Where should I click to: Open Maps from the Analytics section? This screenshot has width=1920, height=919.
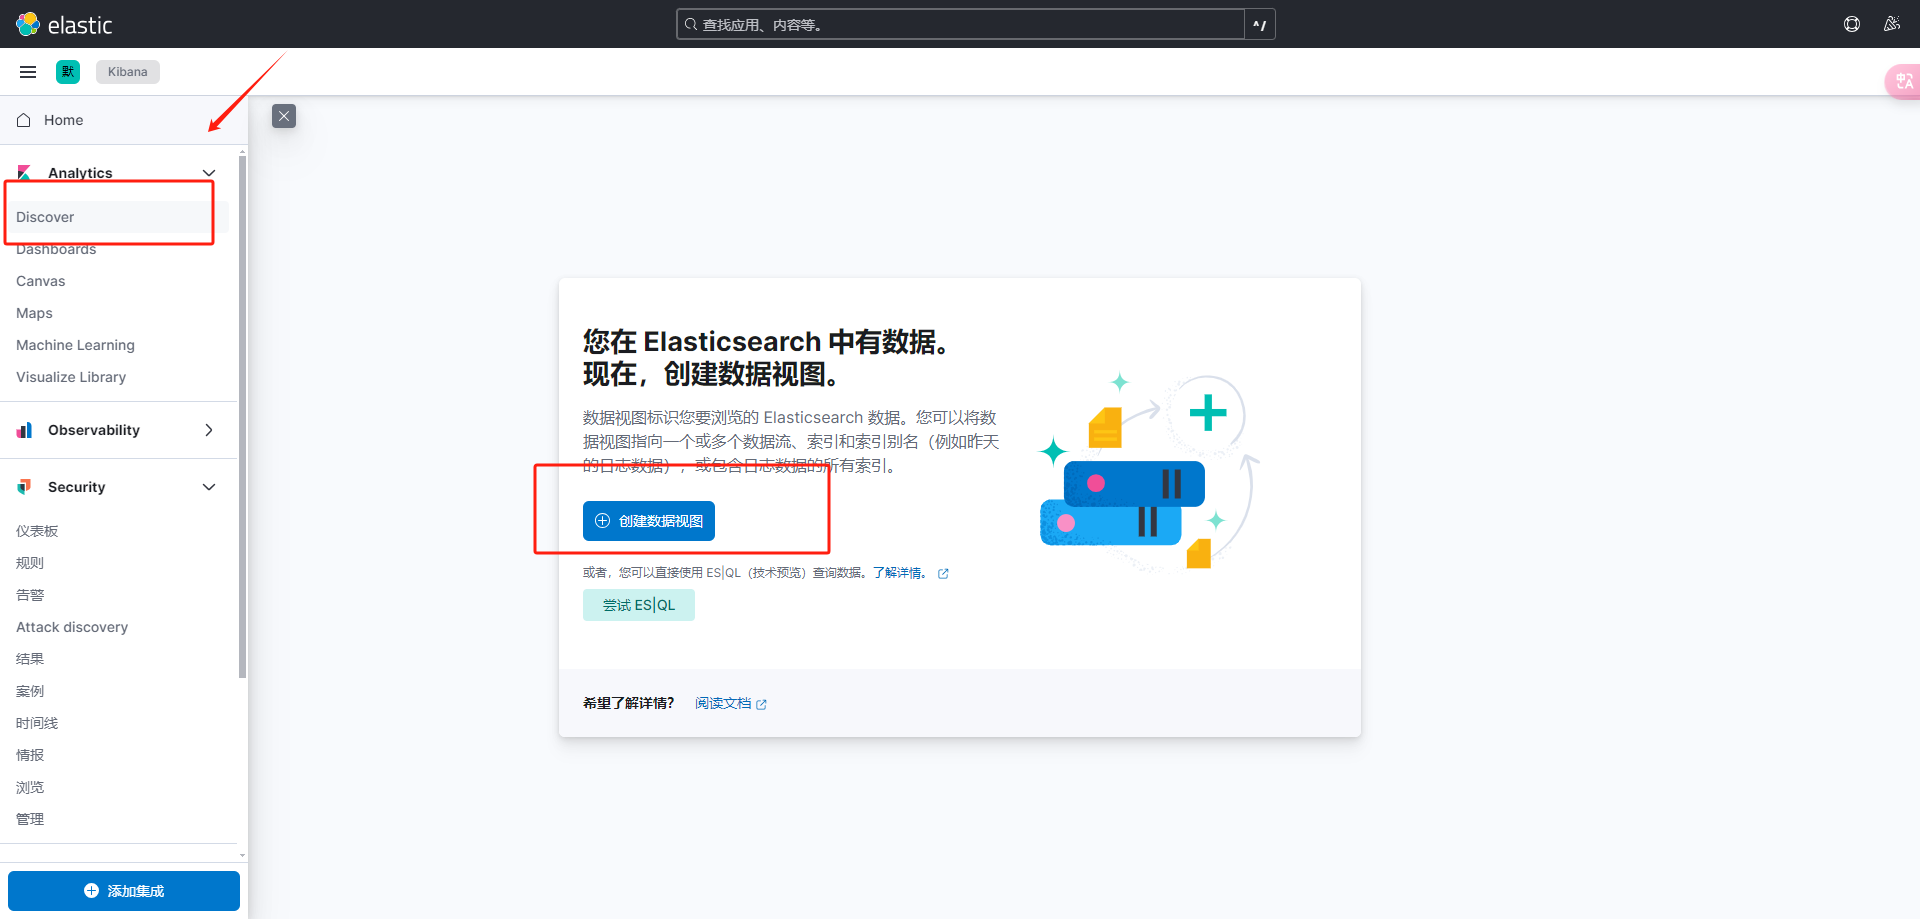click(33, 312)
